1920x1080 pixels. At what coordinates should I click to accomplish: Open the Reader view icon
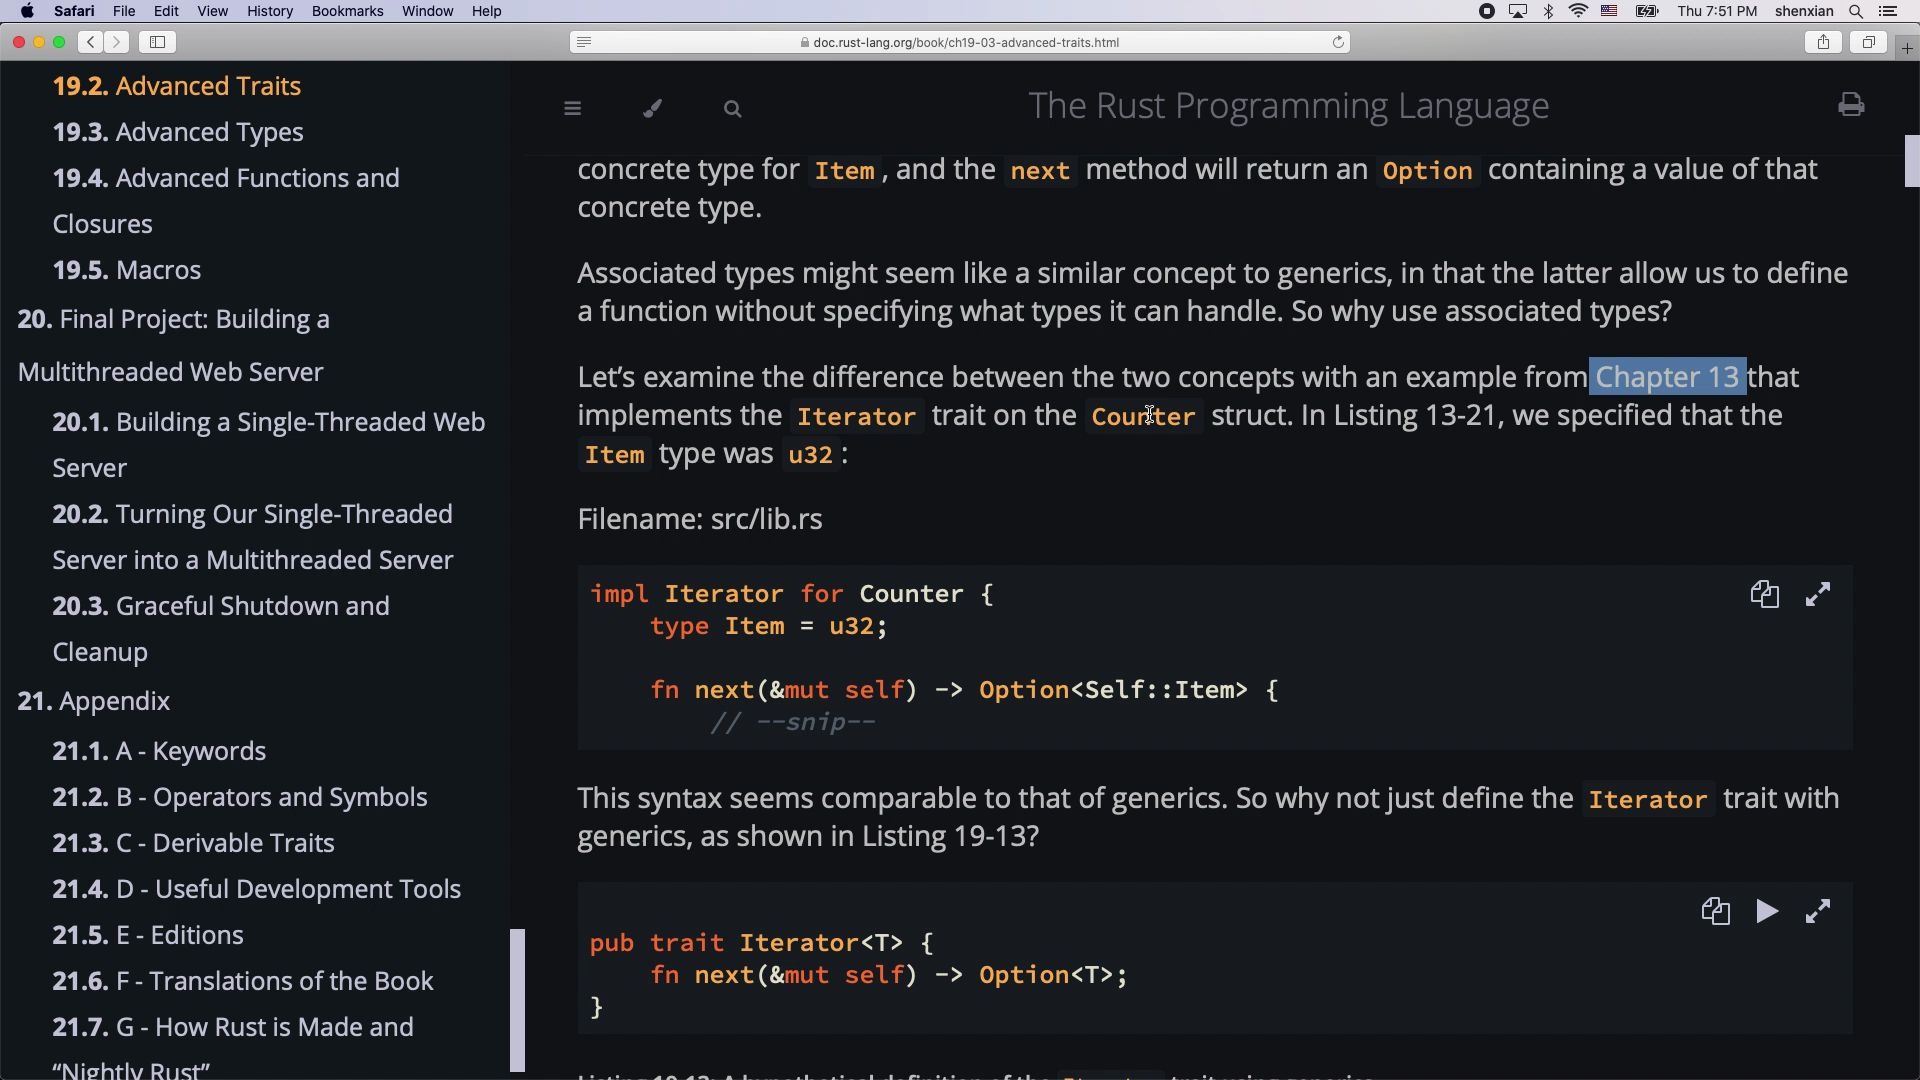[584, 42]
